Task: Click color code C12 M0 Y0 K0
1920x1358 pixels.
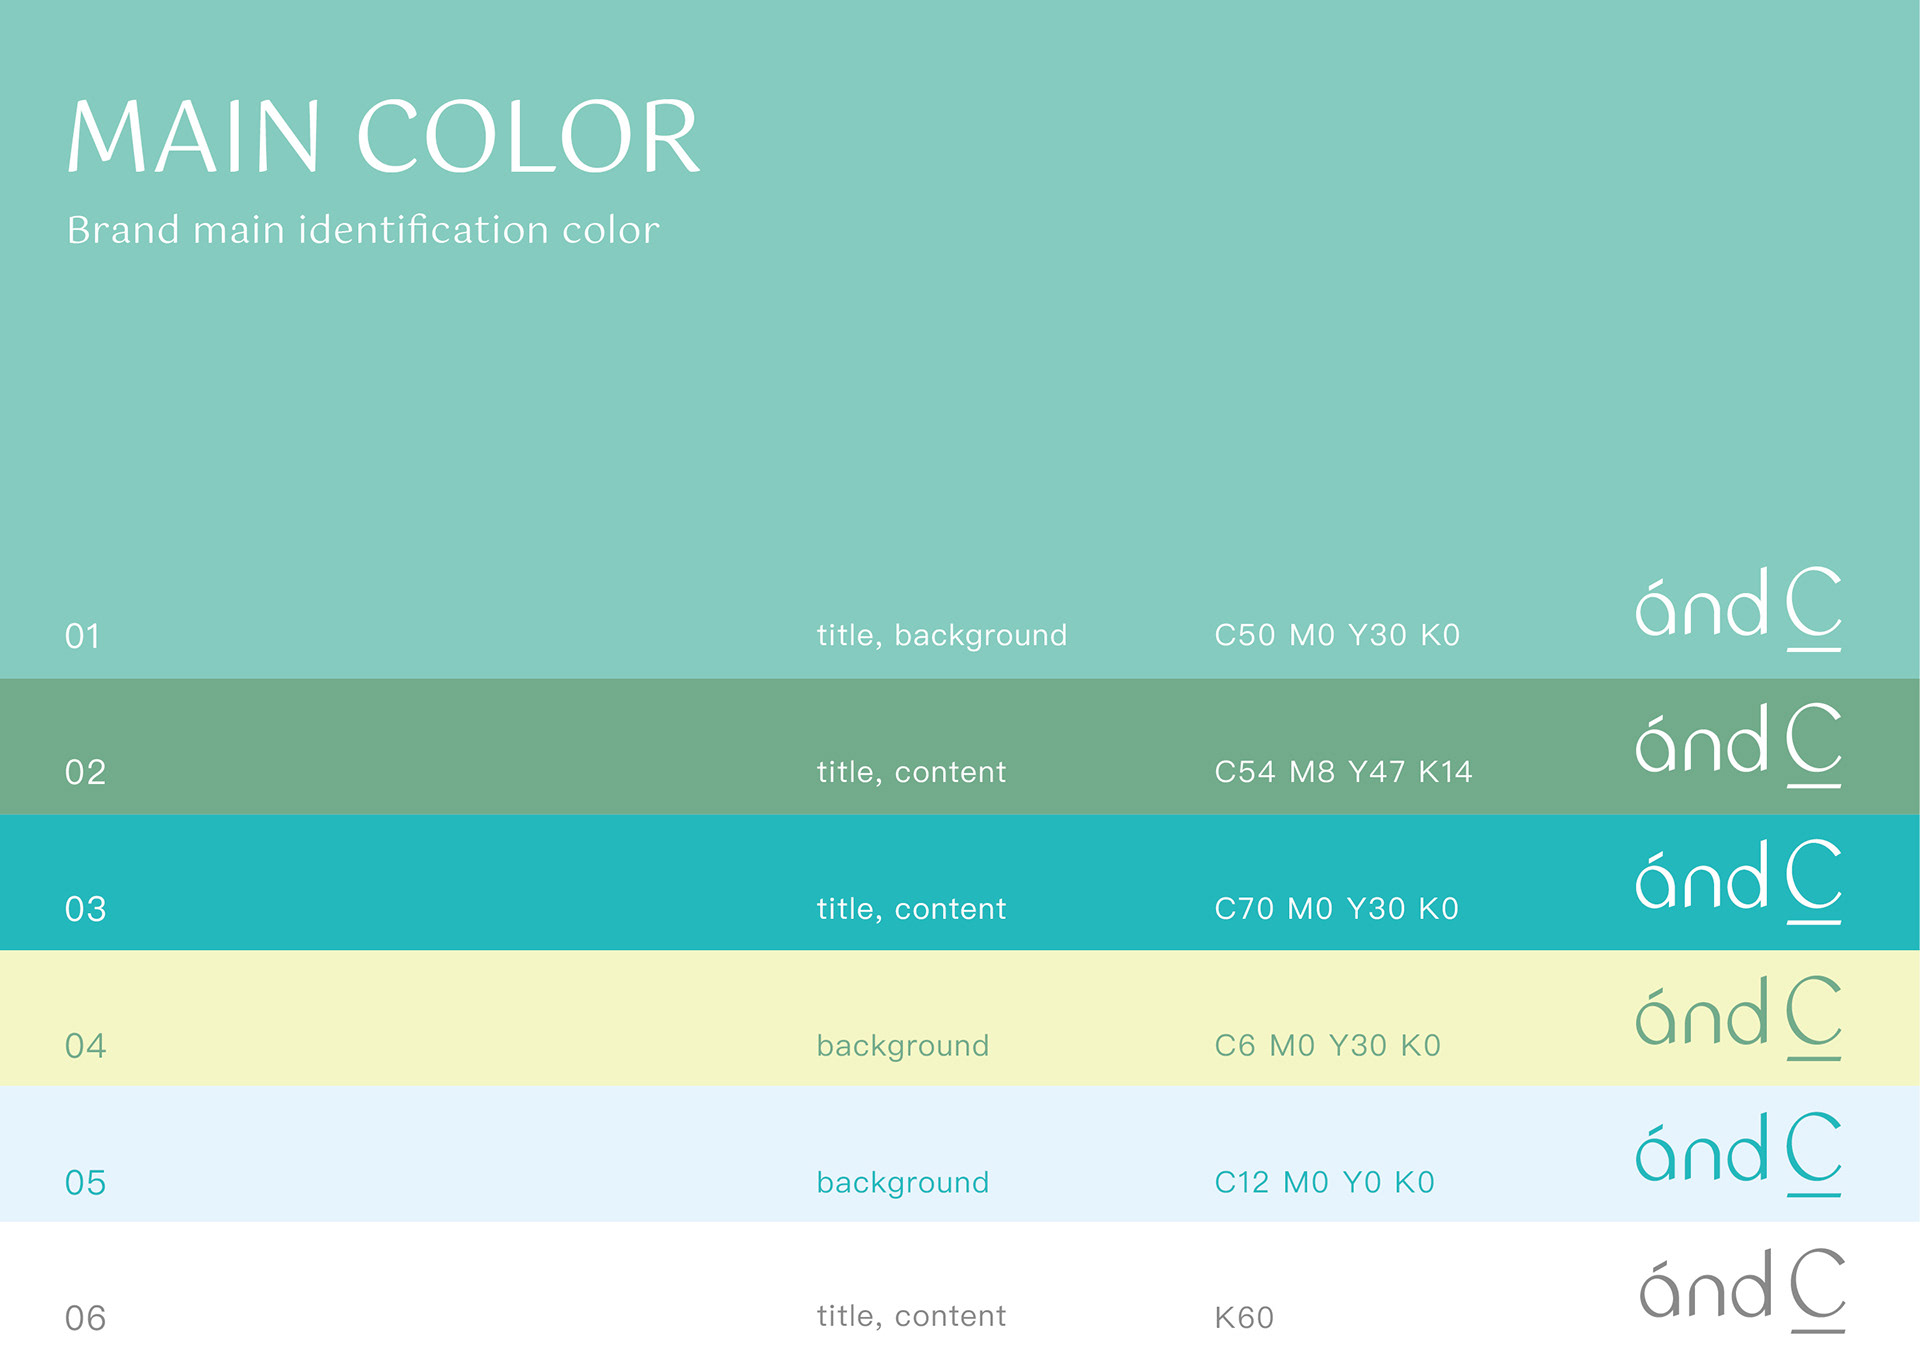Action: tap(1324, 1183)
